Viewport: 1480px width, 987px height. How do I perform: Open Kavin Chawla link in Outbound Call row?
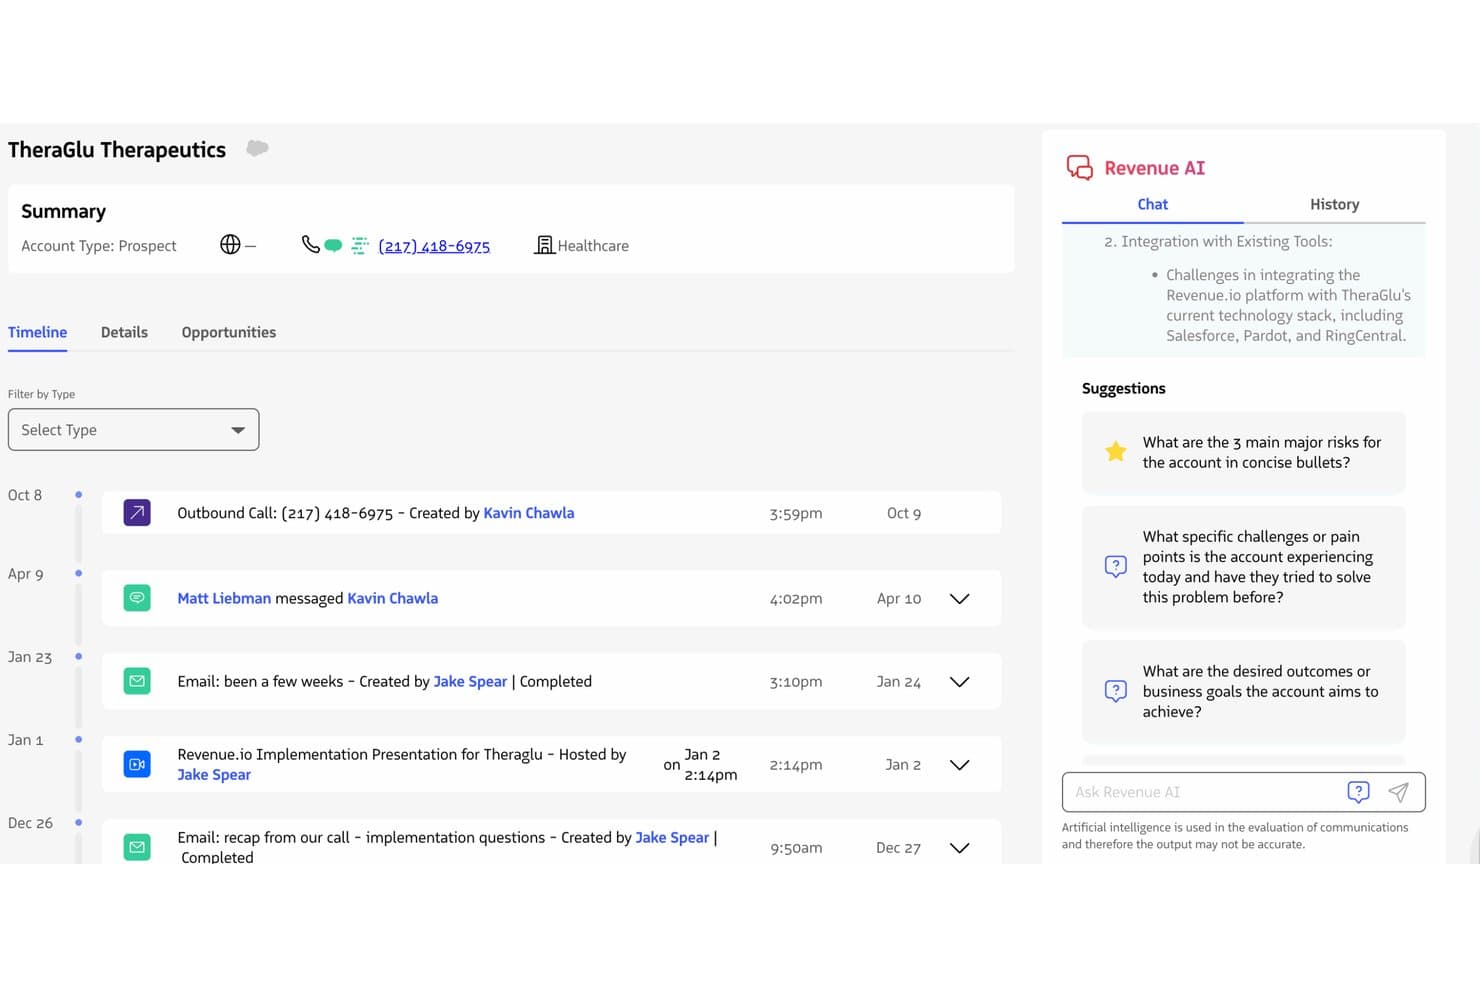(529, 513)
